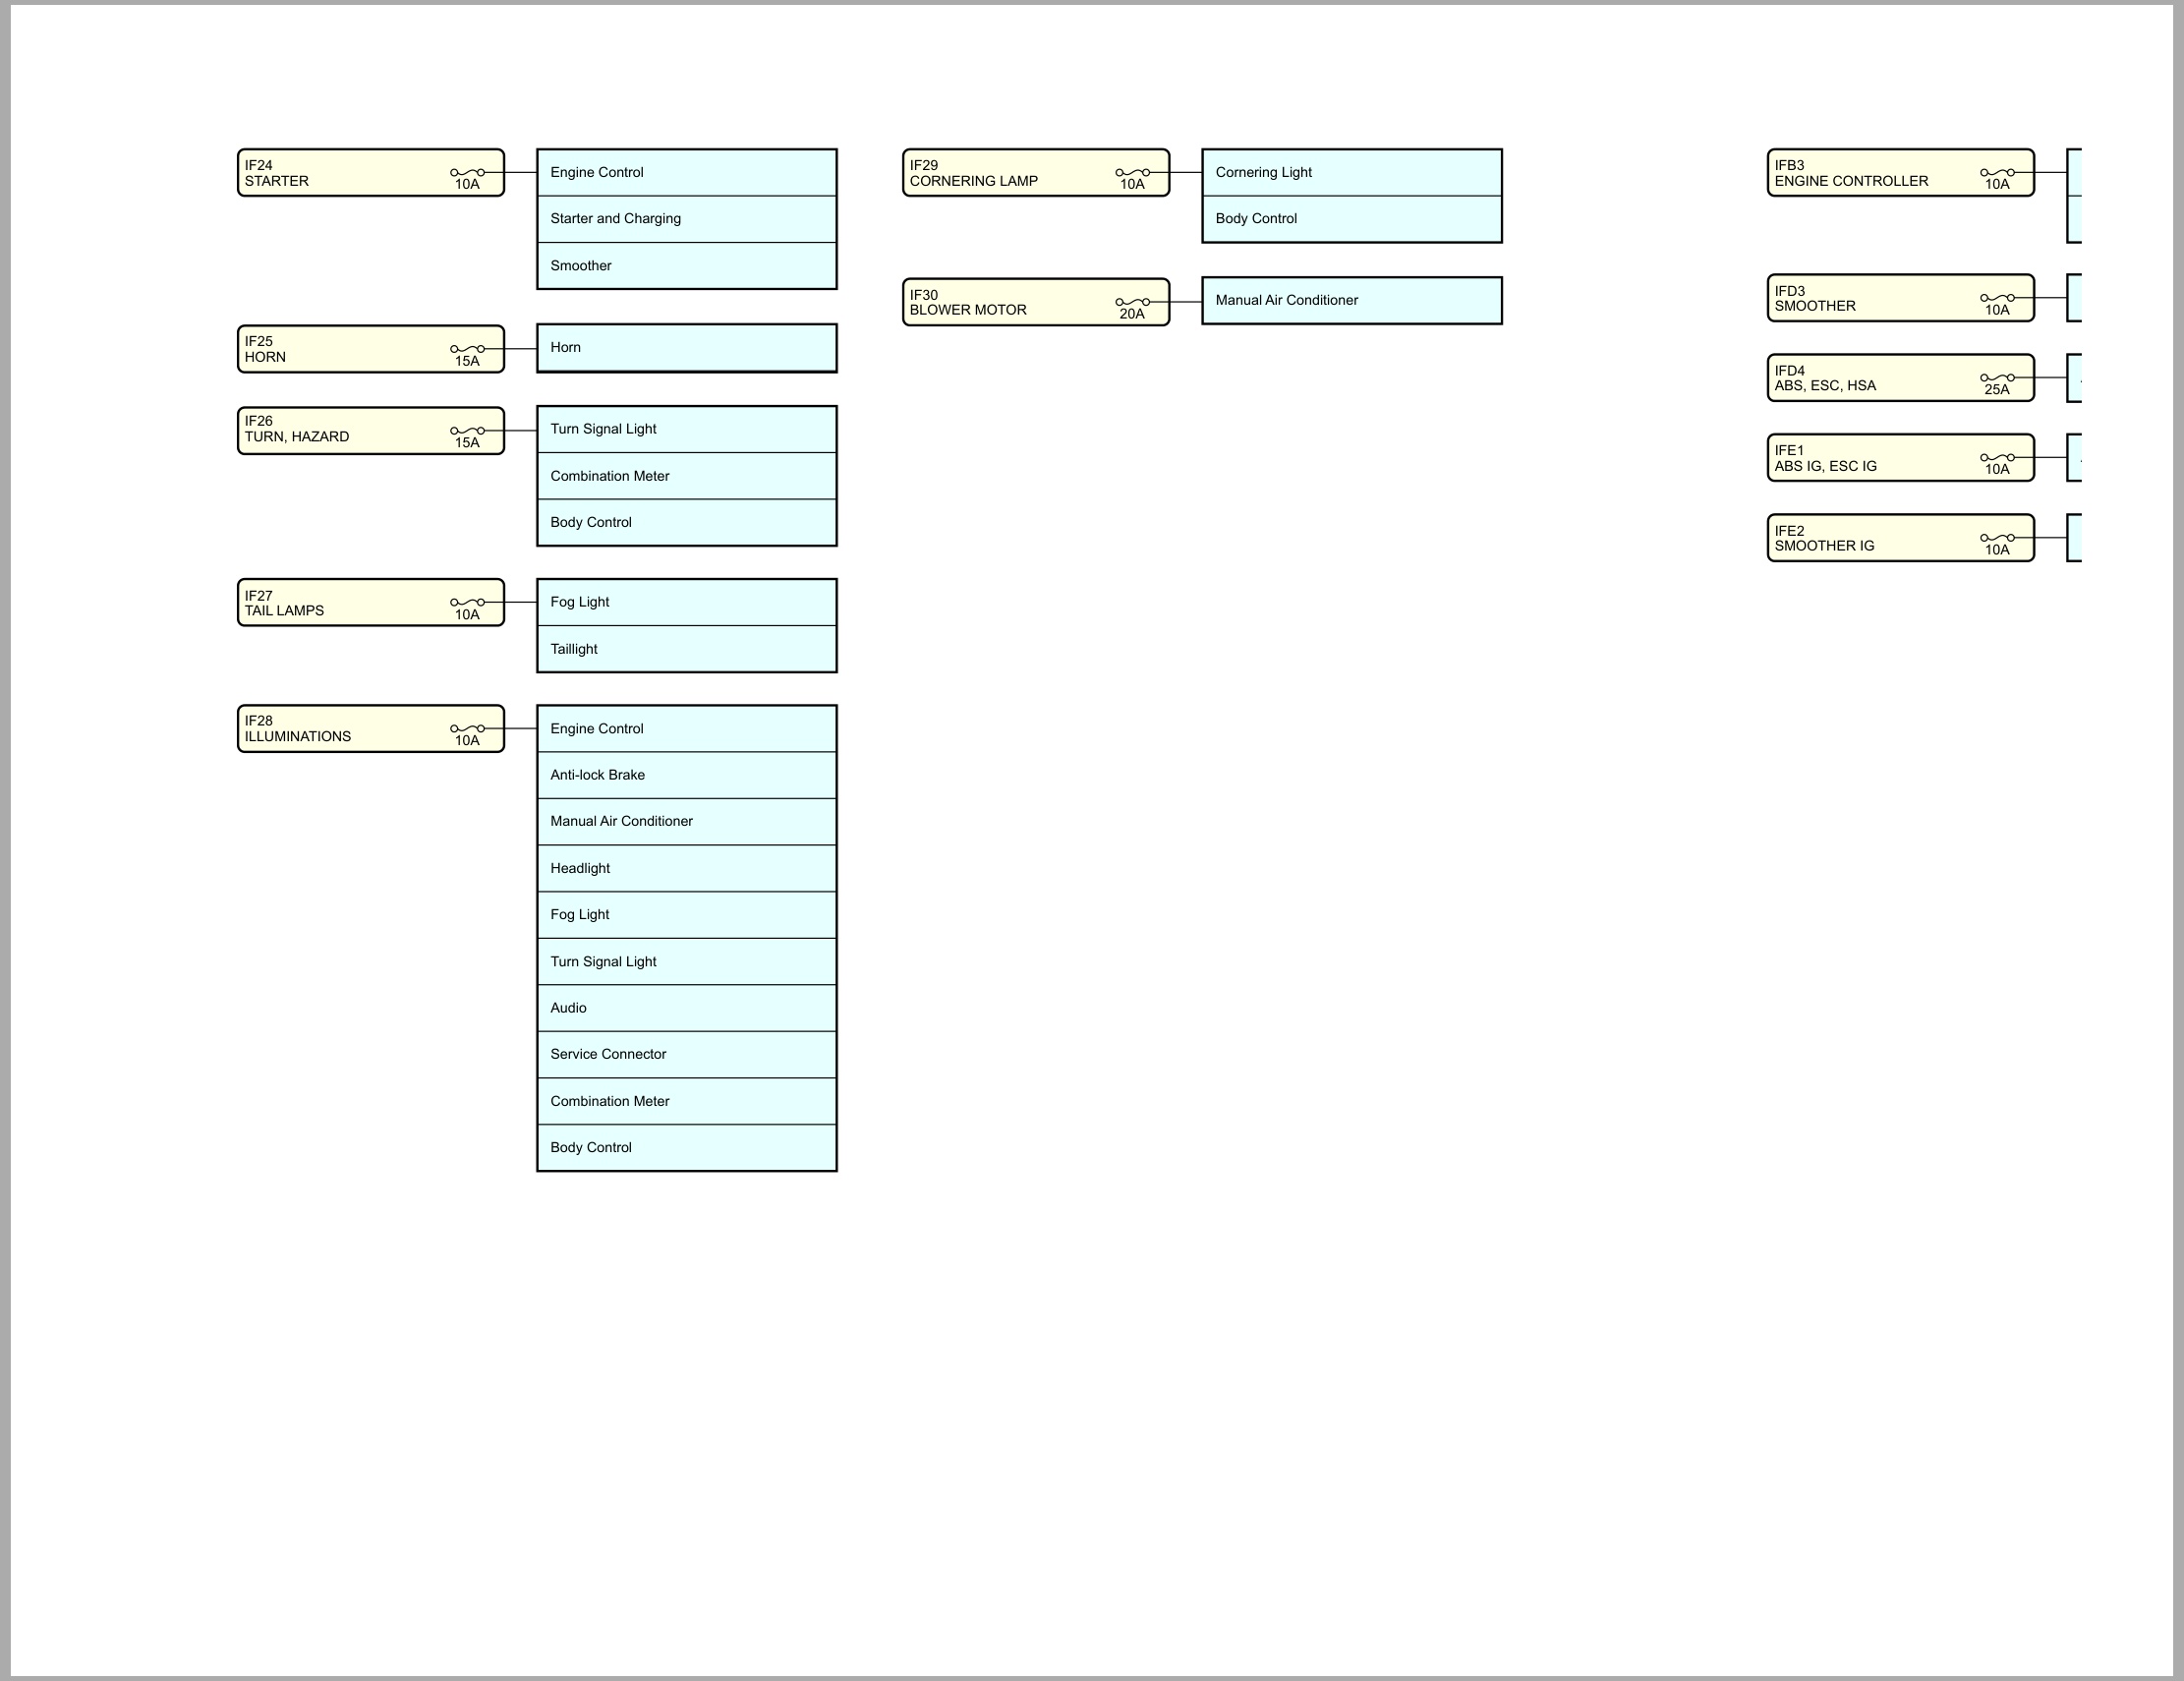2184x1681 pixels.
Task: Open Manual Air Conditioner under IF30 BLOWER MOTOR
Action: (x=1352, y=301)
